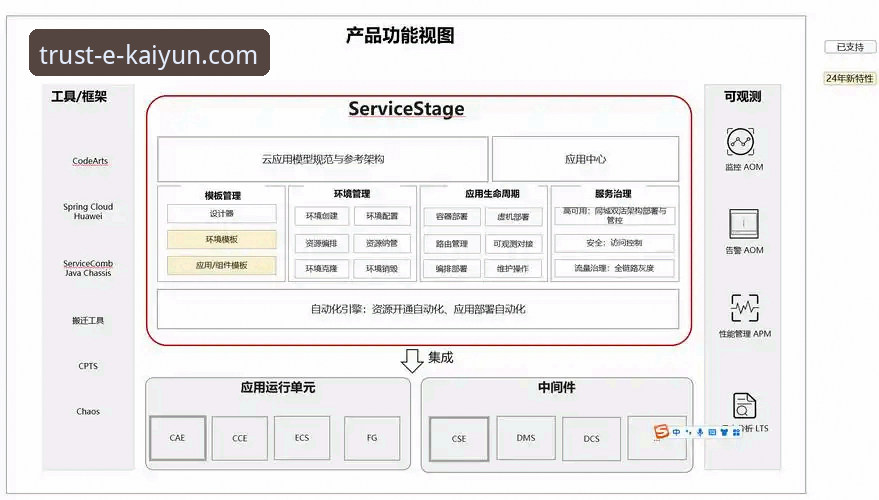Click the 24年新特性 legend box
The image size is (879, 500).
tap(849, 78)
